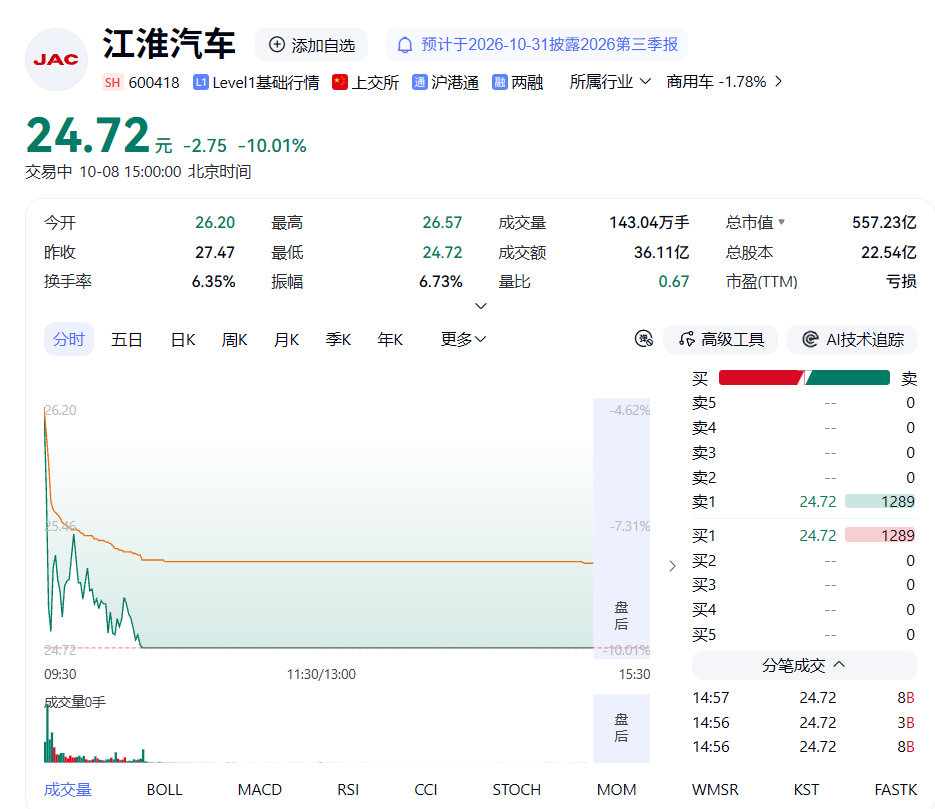Image resolution: width=935 pixels, height=809 pixels.
Task: Click the 14:56 trade row with 3B
Action: [804, 723]
